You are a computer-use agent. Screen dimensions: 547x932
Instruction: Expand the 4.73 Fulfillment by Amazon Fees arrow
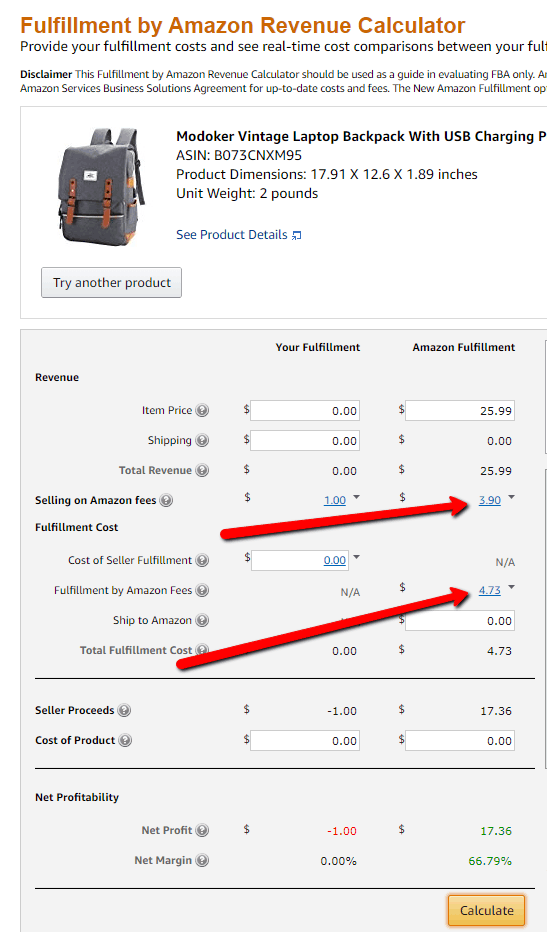(511, 587)
